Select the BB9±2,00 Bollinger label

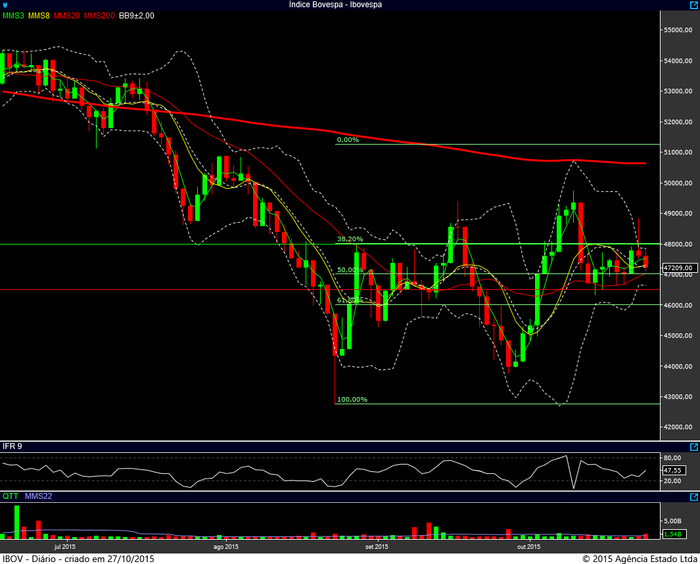[x=137, y=16]
